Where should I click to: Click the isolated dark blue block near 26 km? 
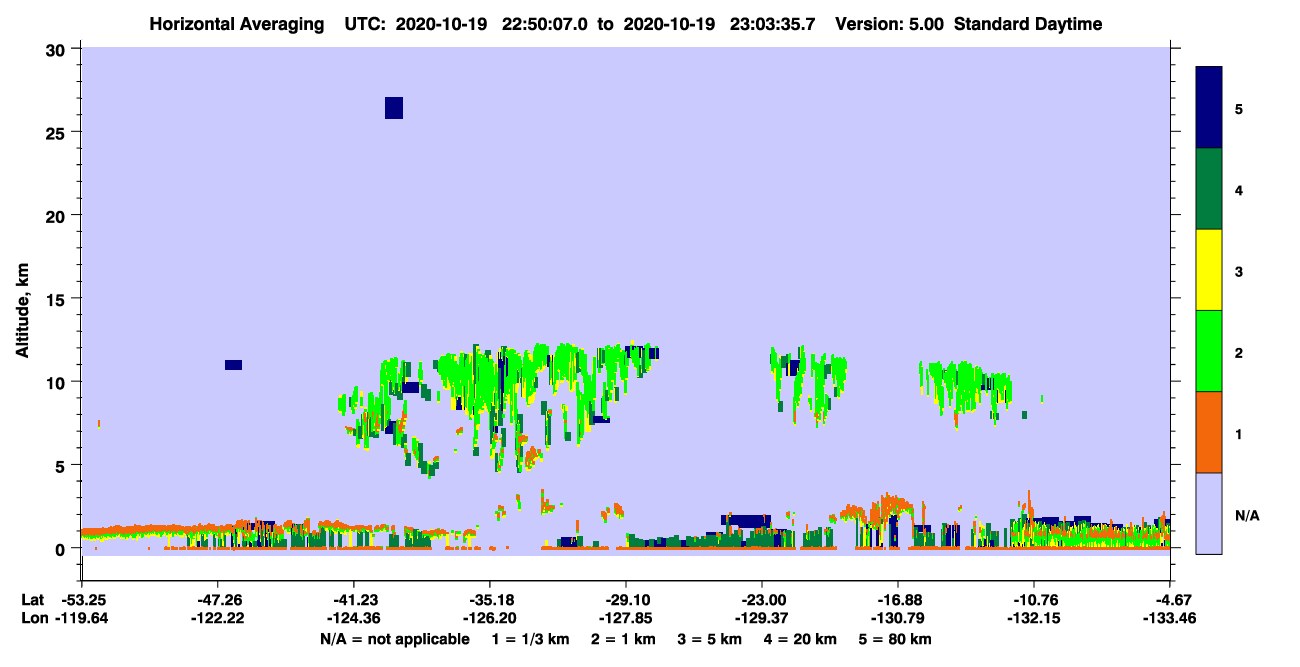(x=394, y=108)
